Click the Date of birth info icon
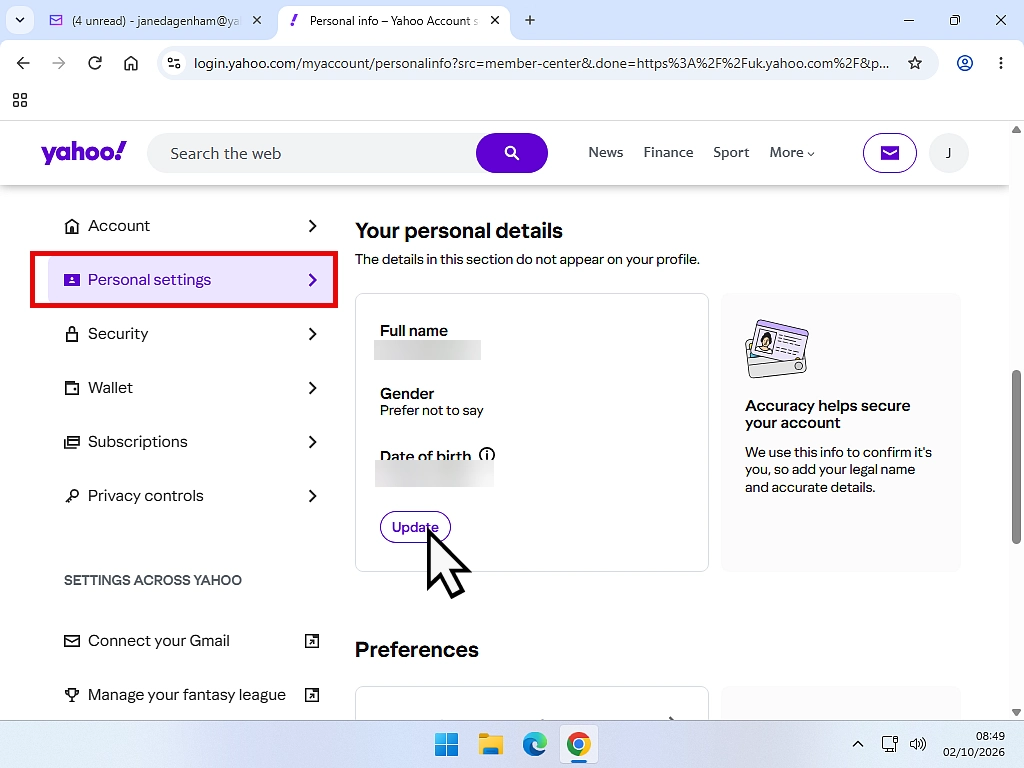The height and width of the screenshot is (768, 1024). coord(487,455)
